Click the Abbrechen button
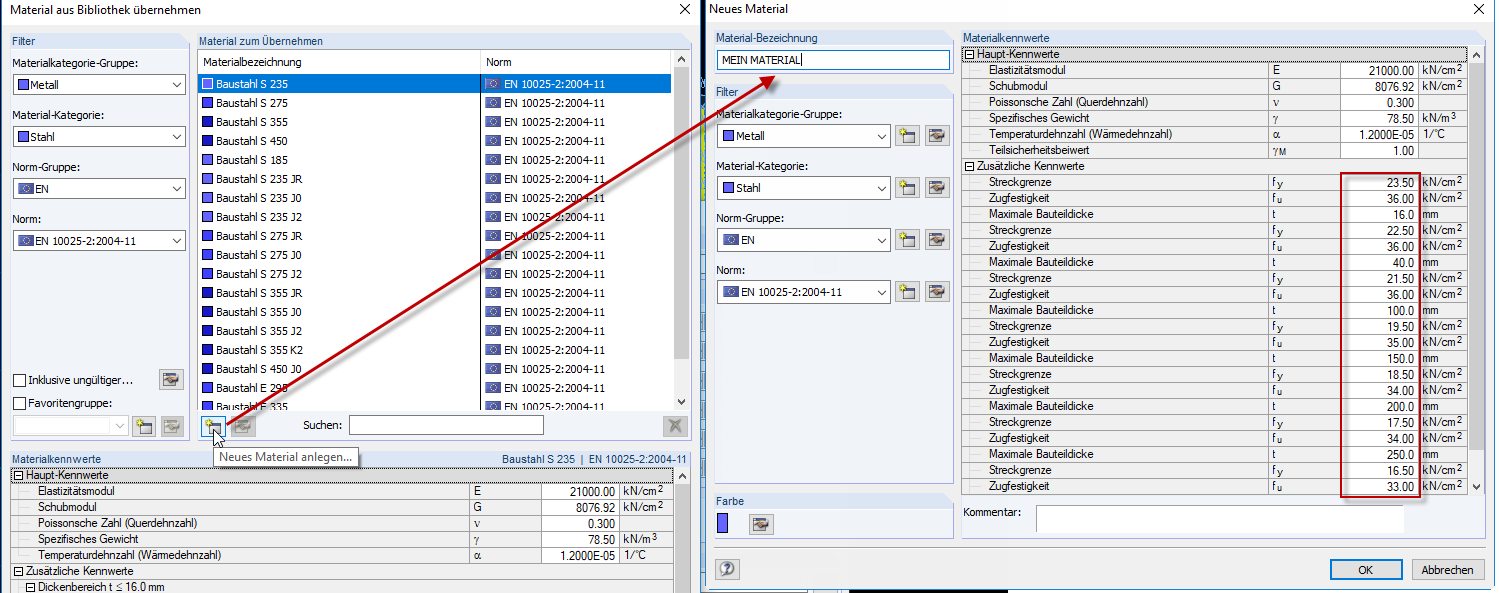 (1448, 569)
